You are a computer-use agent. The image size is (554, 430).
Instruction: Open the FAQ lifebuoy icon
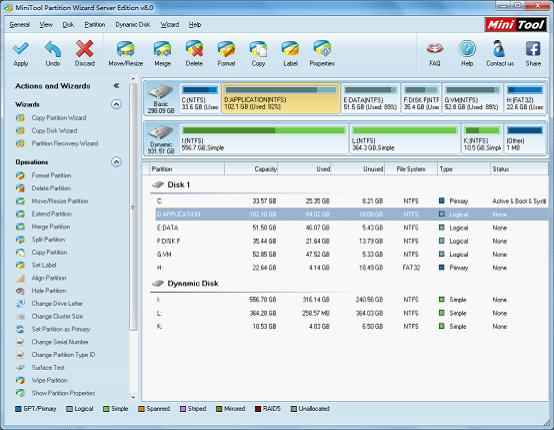click(x=435, y=49)
